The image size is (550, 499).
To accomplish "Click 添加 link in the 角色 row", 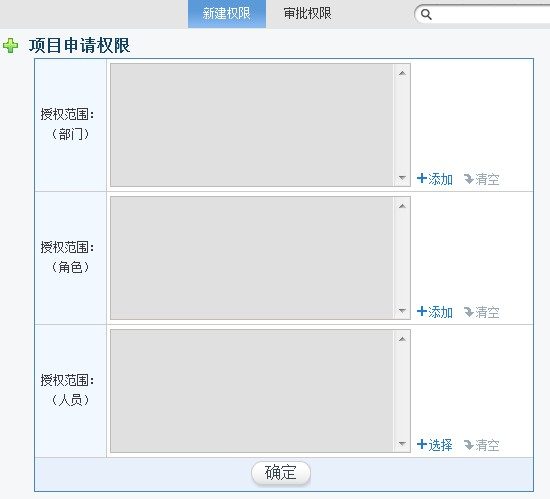I will click(435, 312).
